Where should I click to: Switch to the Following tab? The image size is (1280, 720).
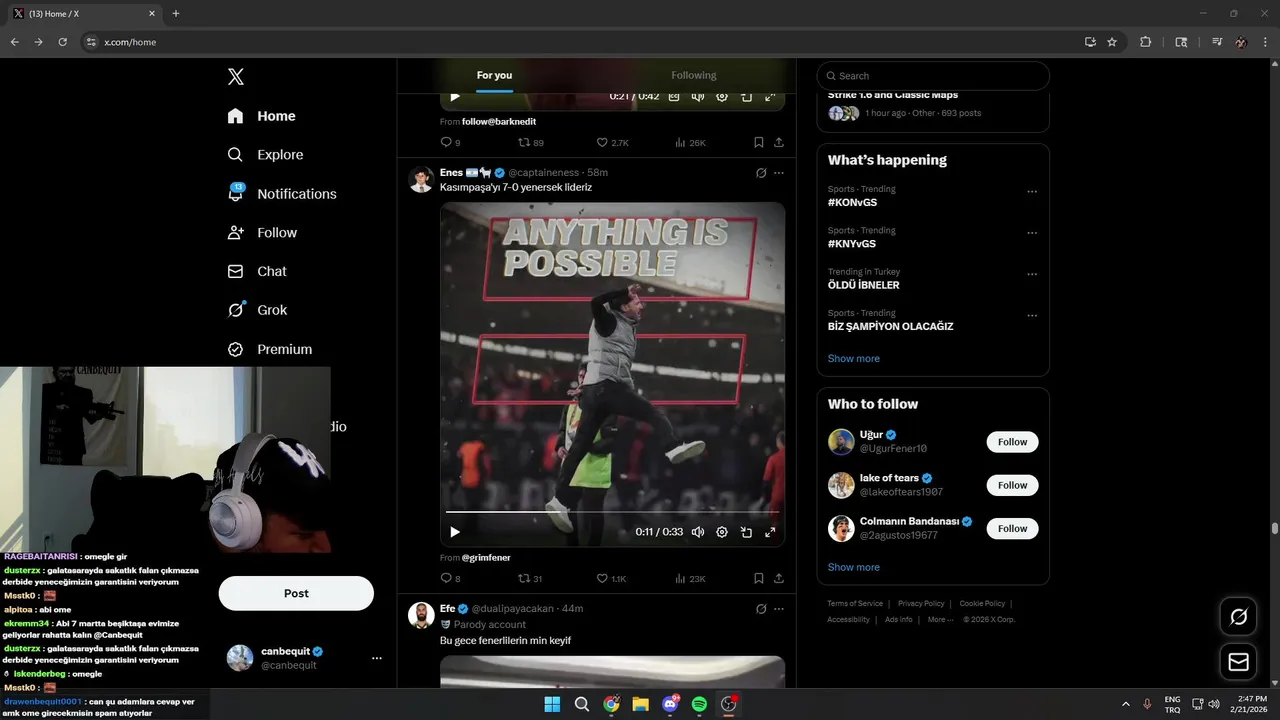(694, 76)
